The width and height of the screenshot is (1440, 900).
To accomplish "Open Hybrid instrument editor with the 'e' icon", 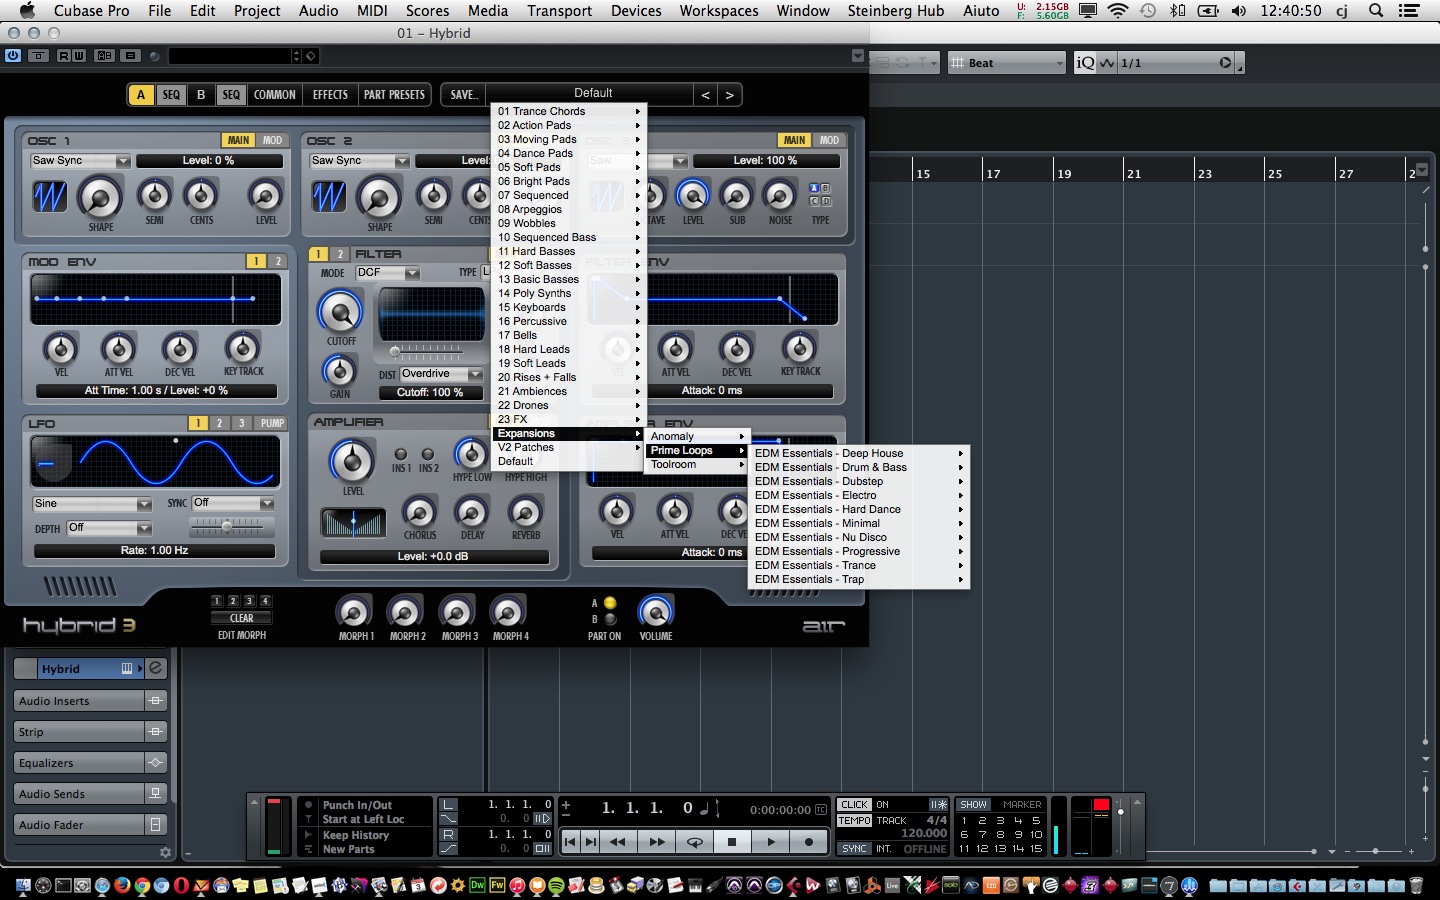I will (156, 668).
